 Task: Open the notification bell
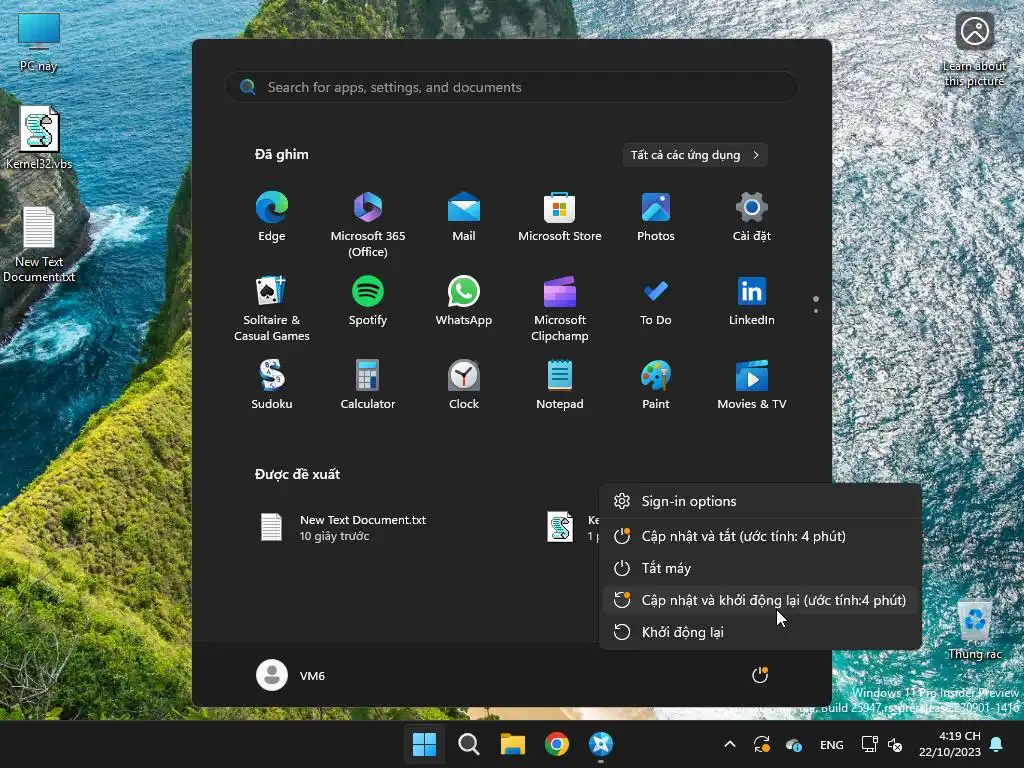click(x=997, y=744)
